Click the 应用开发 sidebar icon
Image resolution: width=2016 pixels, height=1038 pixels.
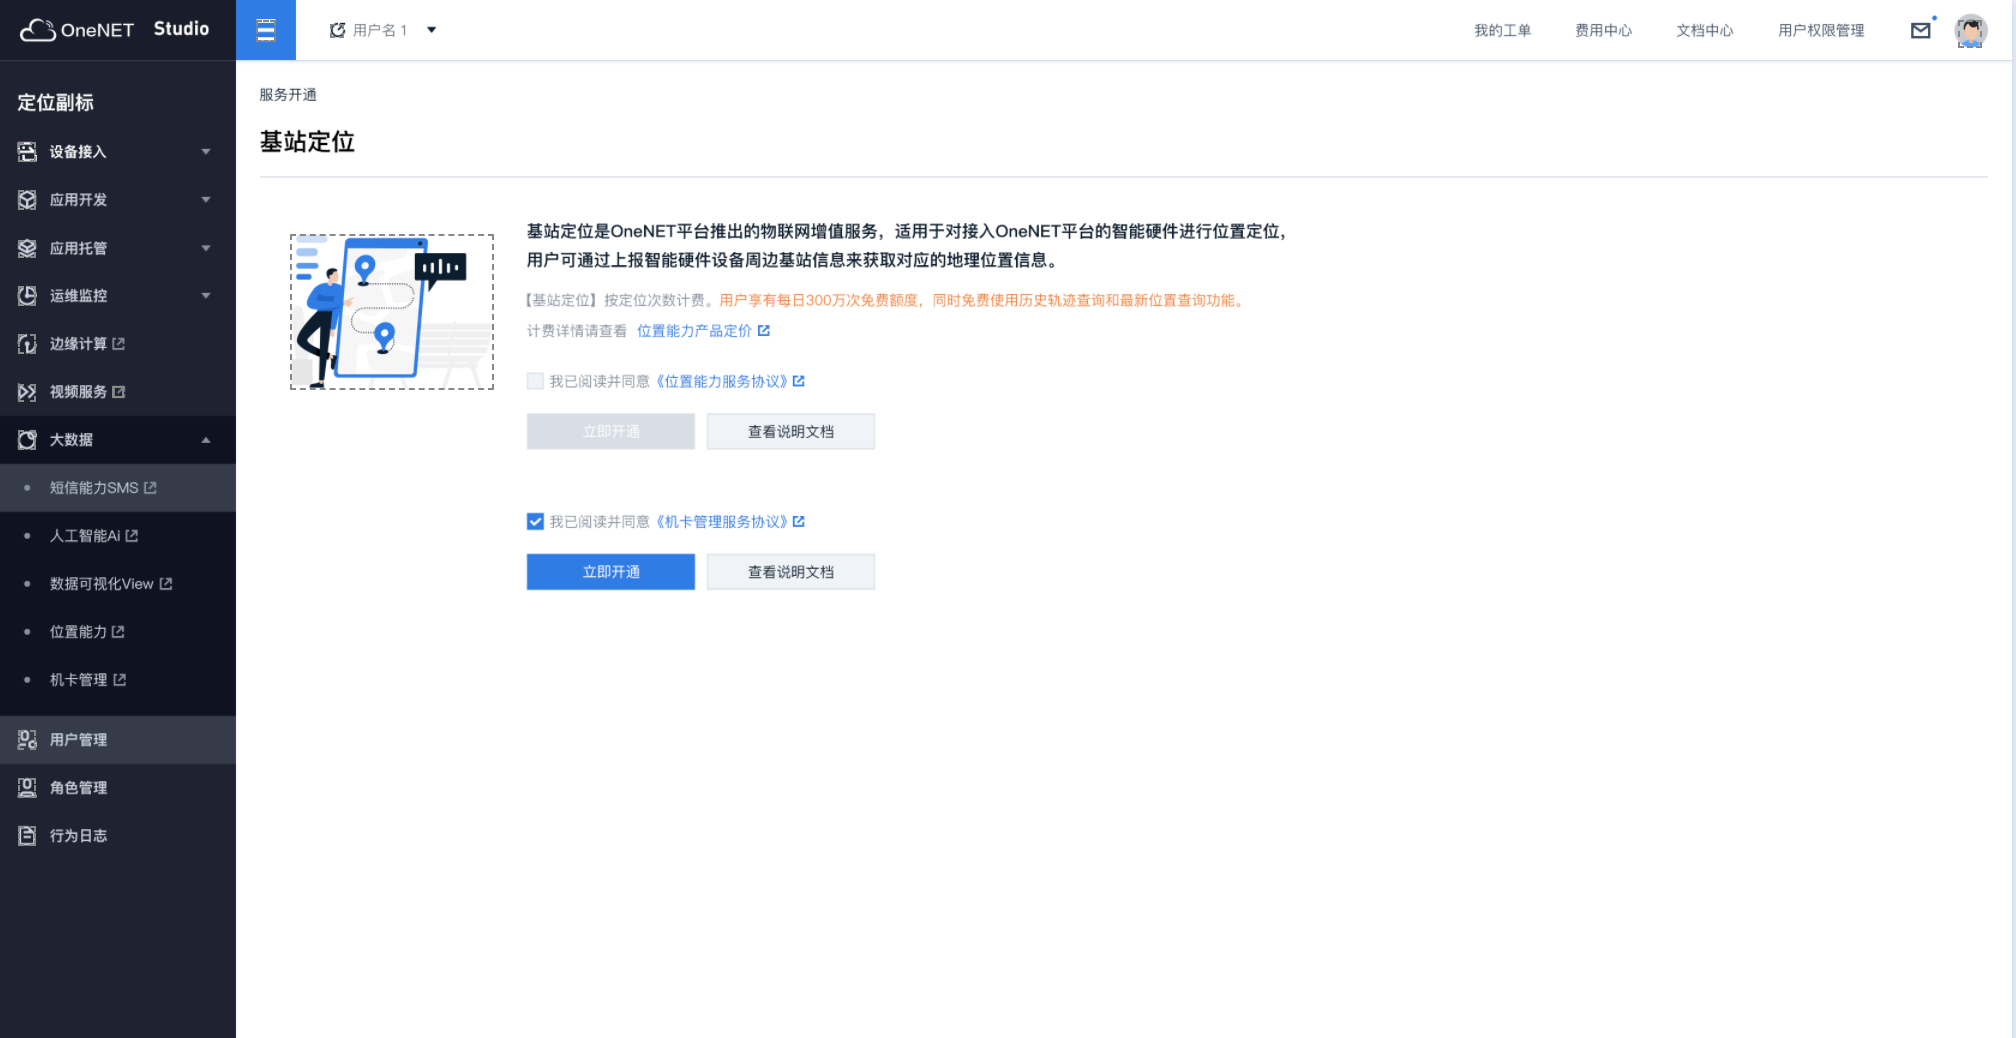[27, 200]
